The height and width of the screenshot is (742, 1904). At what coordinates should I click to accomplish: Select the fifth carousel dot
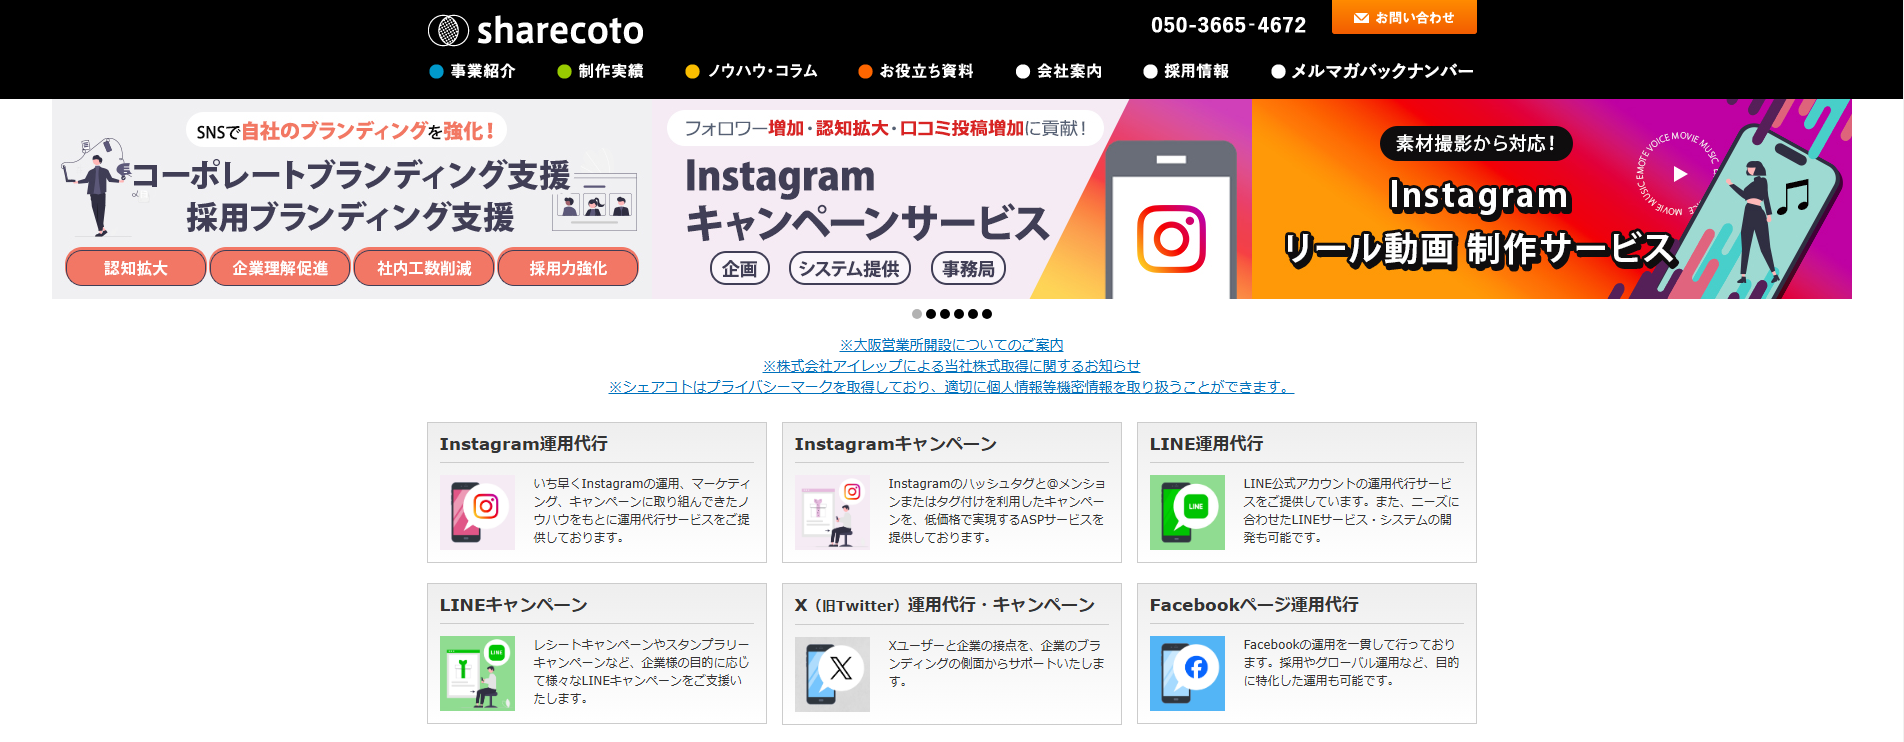[973, 314]
